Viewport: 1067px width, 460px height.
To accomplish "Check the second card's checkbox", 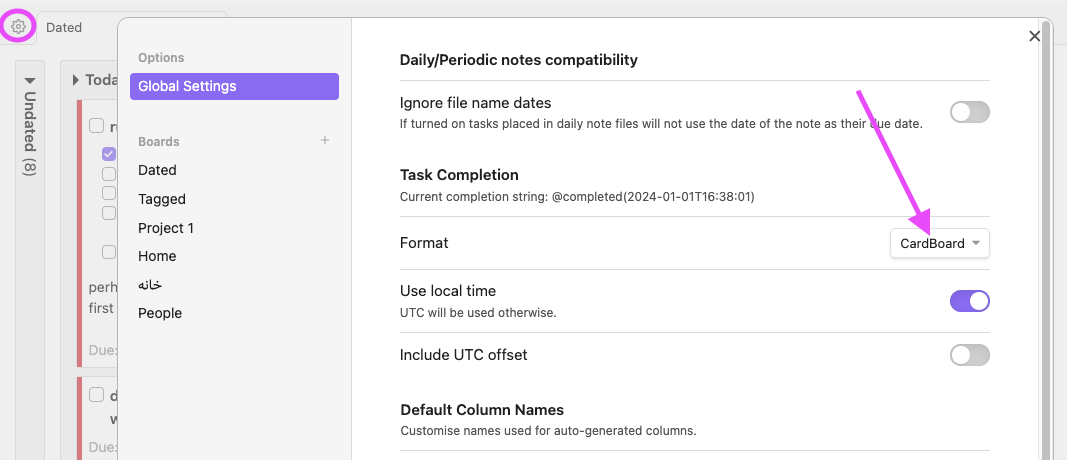I will click(x=97, y=394).
